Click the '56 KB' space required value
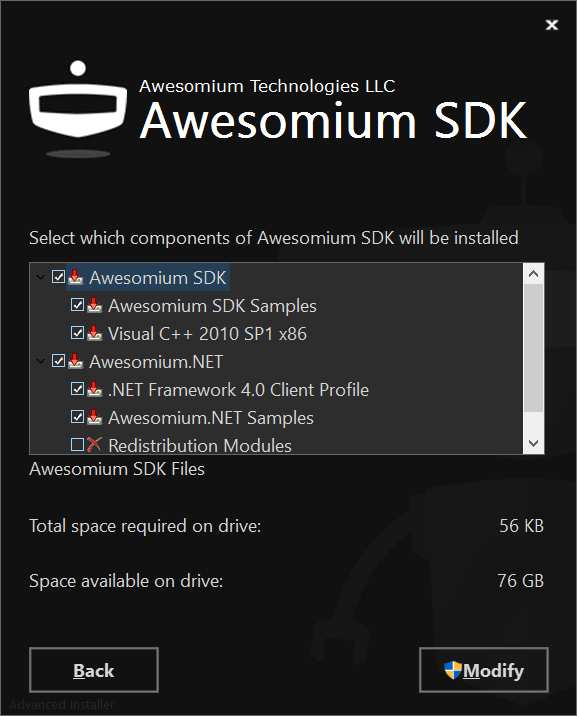The image size is (577, 716). coord(521,526)
